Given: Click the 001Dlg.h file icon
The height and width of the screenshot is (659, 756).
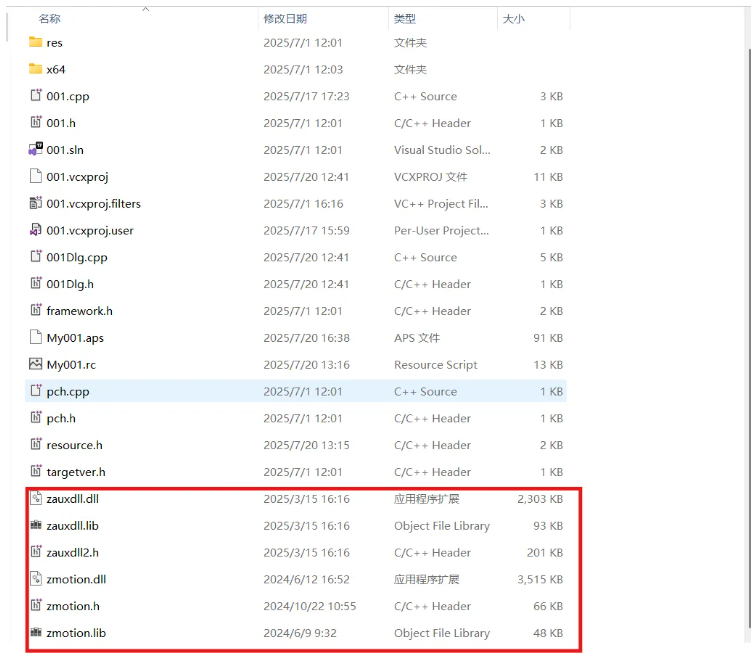Looking at the screenshot, I should (x=36, y=283).
